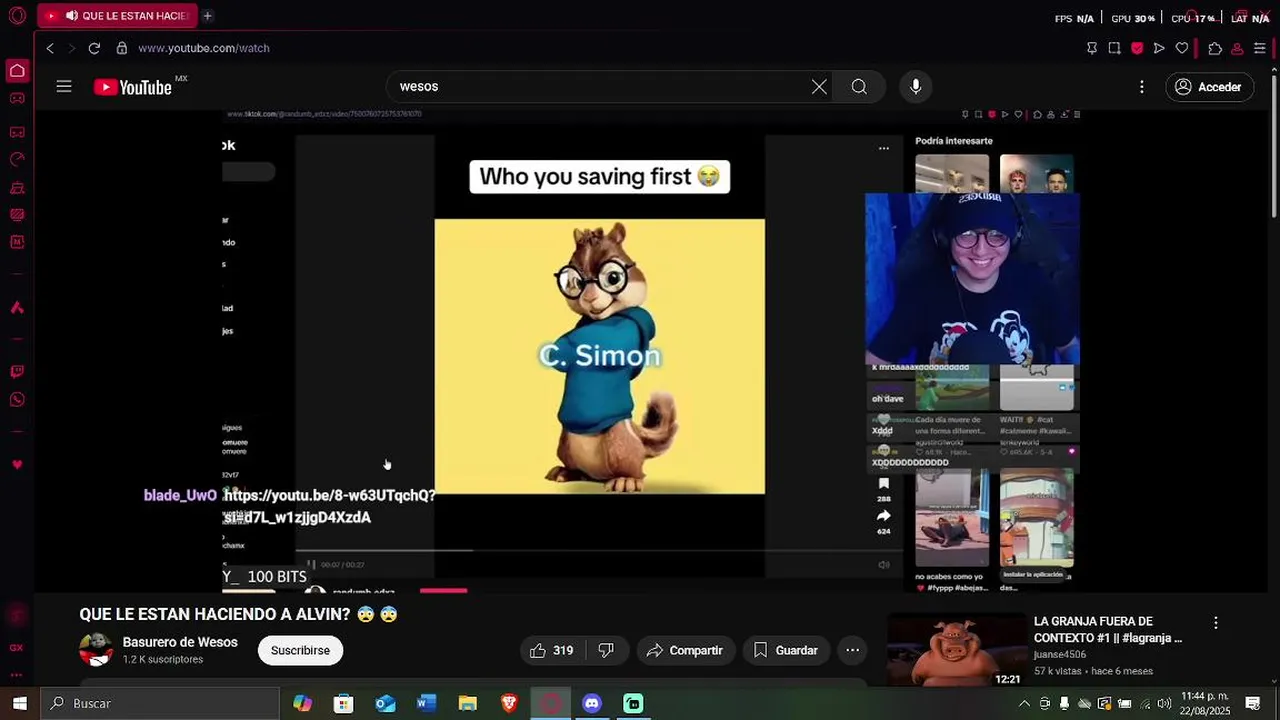
Task: Open Brave browser from taskbar
Action: [x=509, y=703]
